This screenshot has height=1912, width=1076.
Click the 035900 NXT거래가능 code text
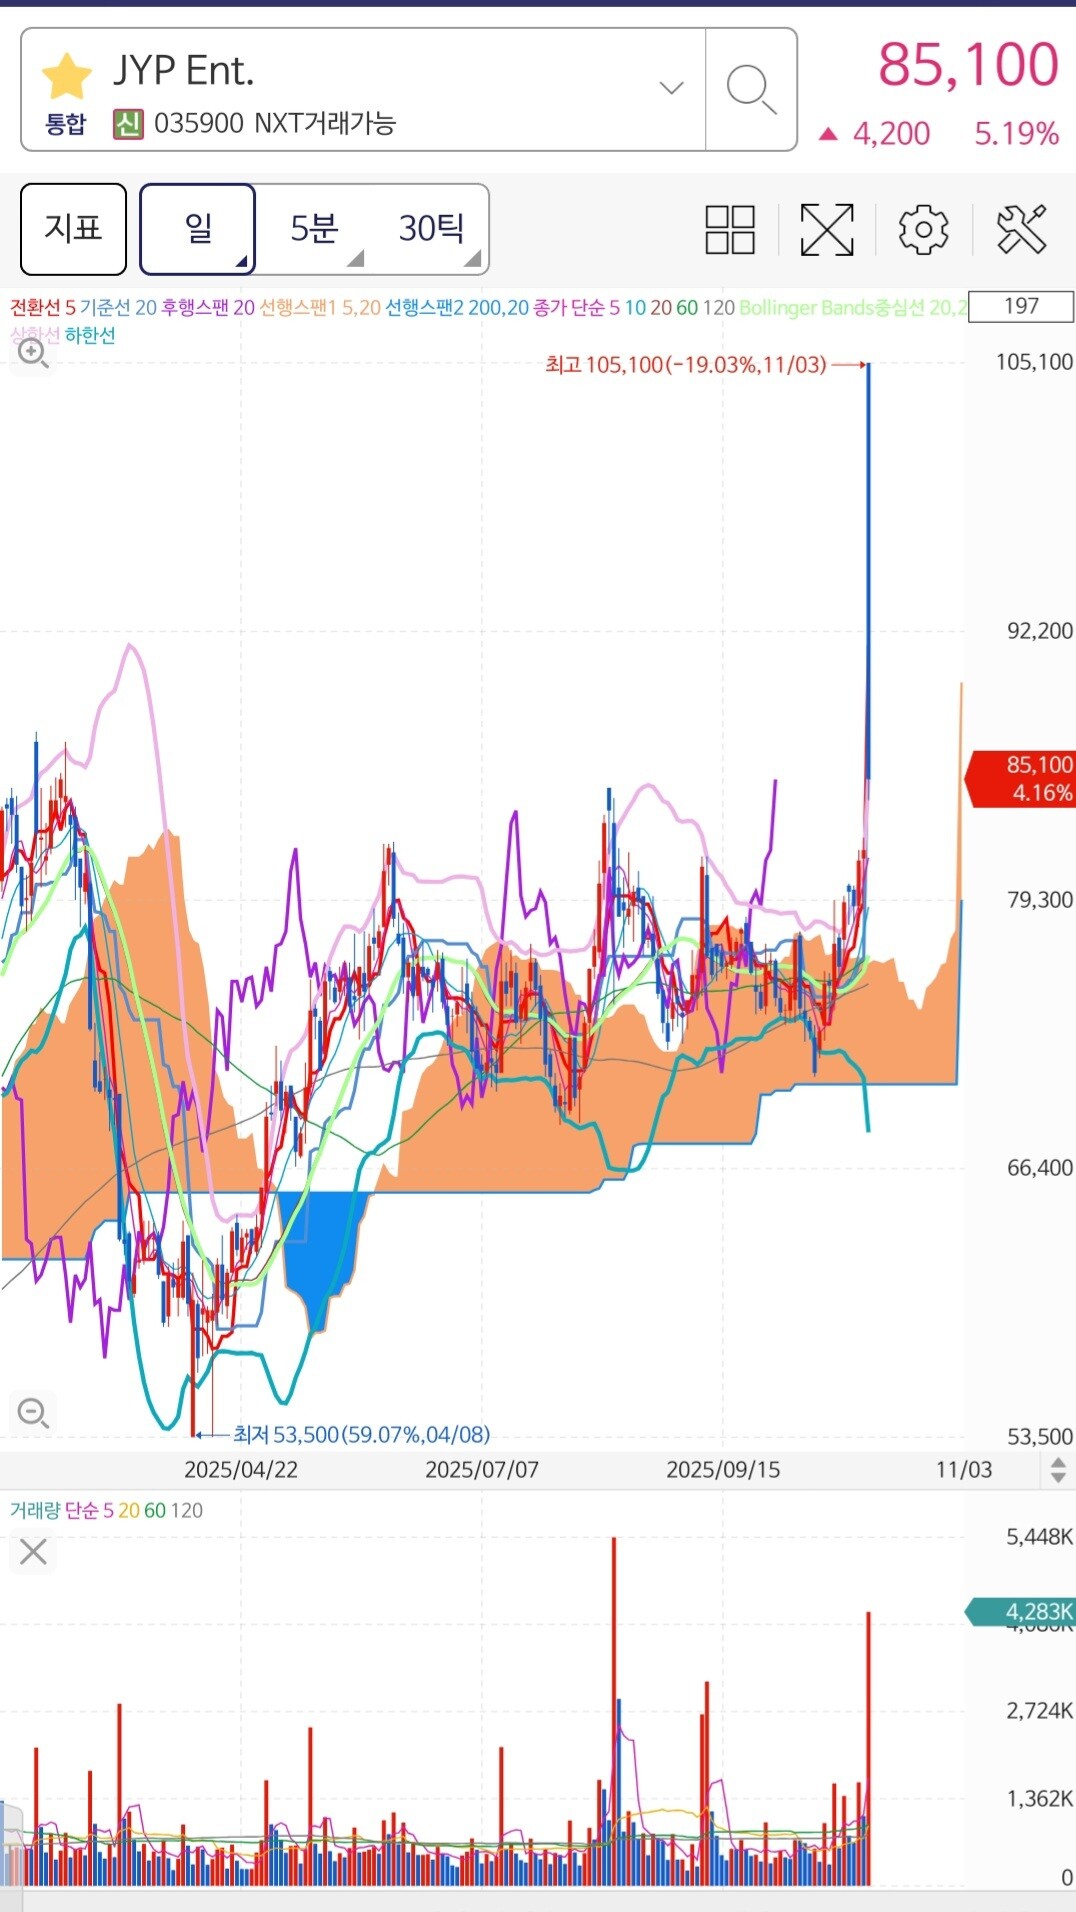pyautogui.click(x=275, y=124)
